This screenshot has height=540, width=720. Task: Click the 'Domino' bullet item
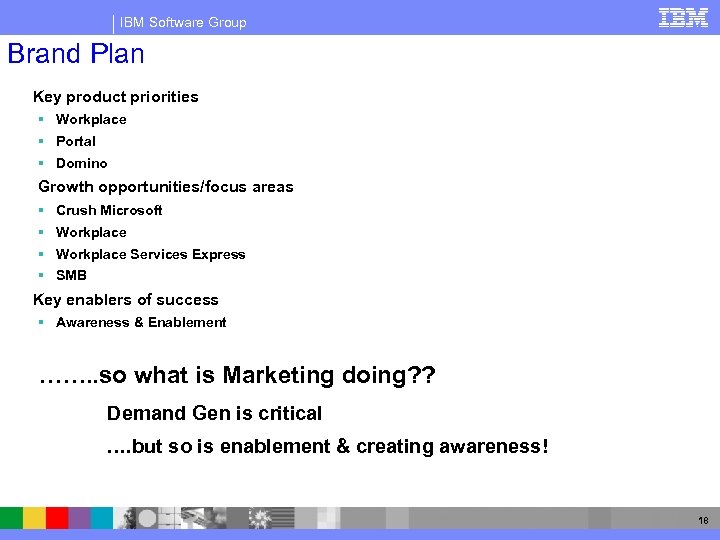tap(82, 163)
